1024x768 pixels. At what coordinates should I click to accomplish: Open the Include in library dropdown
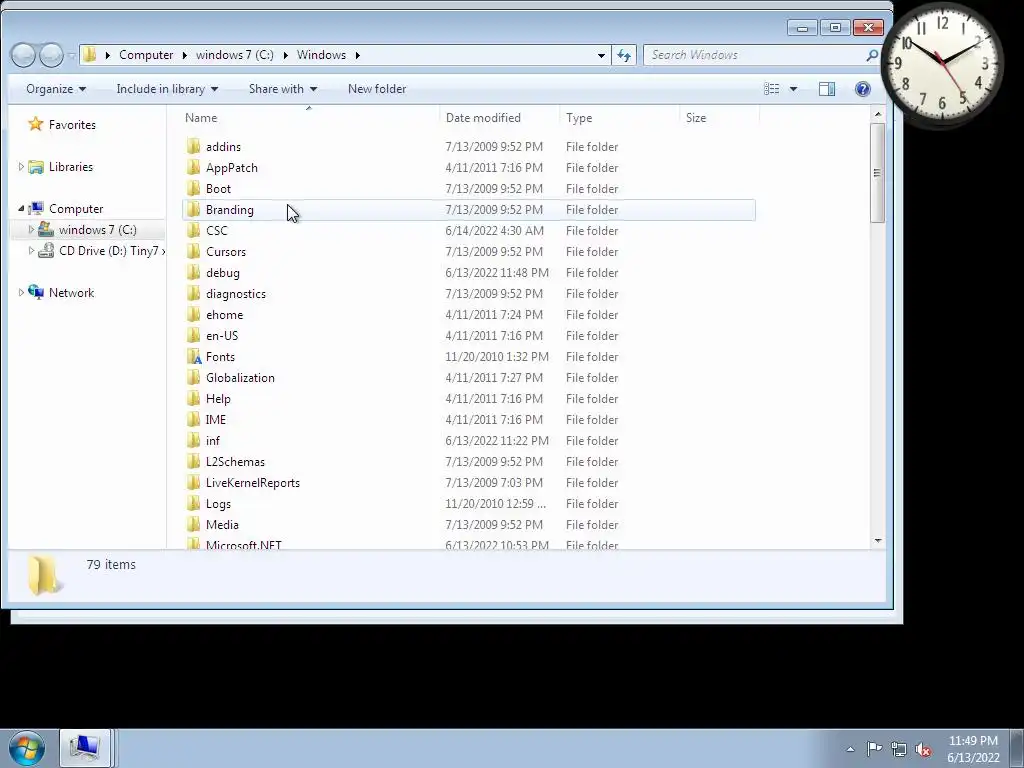167,89
